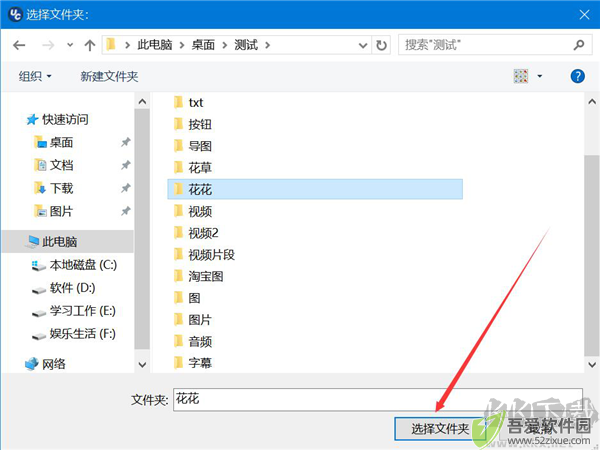The width and height of the screenshot is (600, 450).
Task: Select the 音频 folder
Action: 192,341
